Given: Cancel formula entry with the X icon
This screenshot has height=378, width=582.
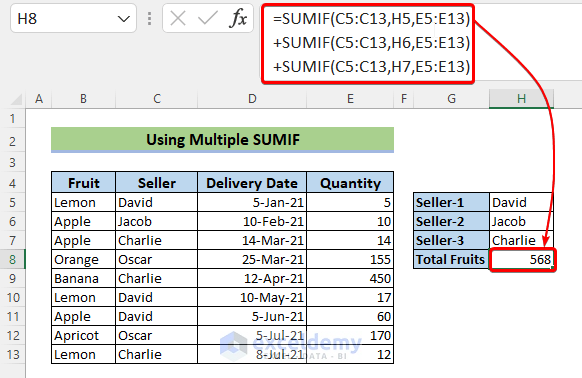Looking at the screenshot, I should click(178, 18).
